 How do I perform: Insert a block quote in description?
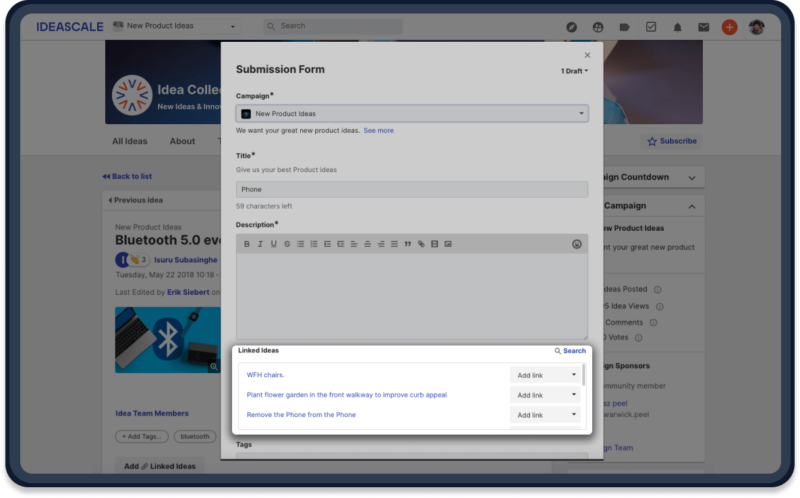point(408,244)
